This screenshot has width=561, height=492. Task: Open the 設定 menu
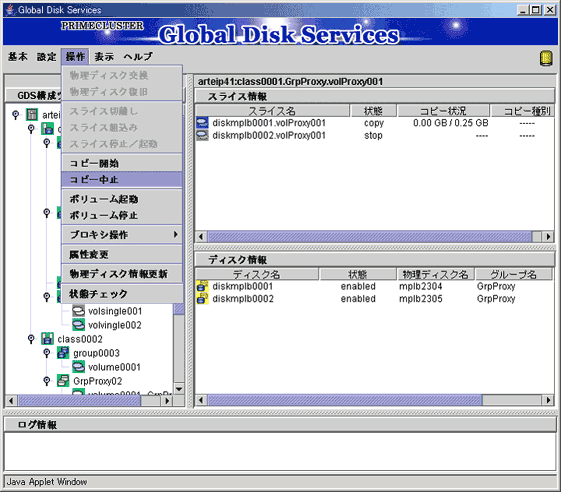tap(47, 57)
